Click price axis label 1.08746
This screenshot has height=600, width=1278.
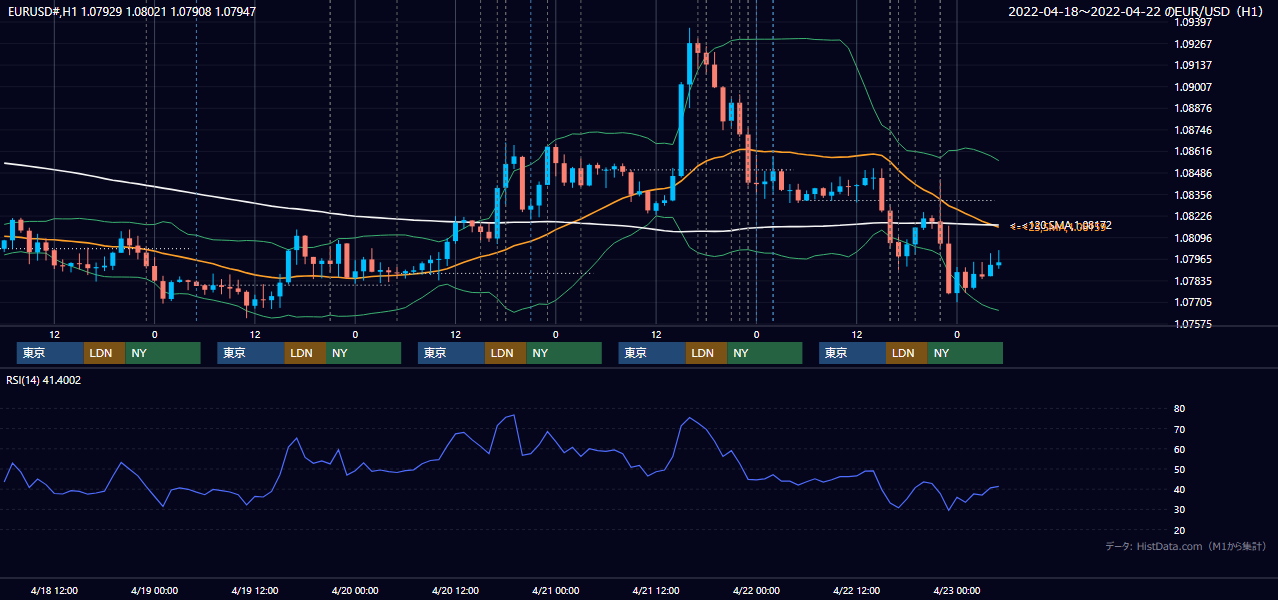[x=1193, y=130]
